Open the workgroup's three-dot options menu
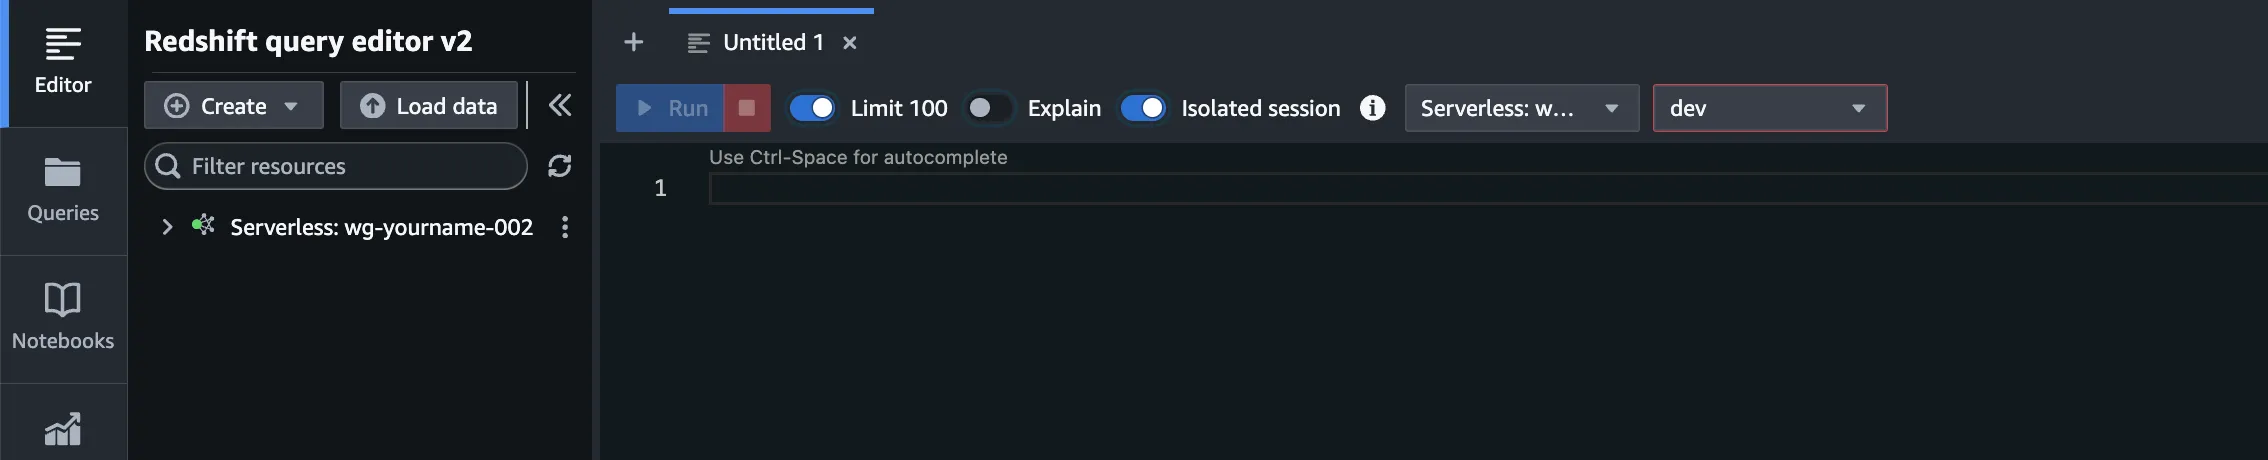2268x460 pixels. click(x=565, y=227)
